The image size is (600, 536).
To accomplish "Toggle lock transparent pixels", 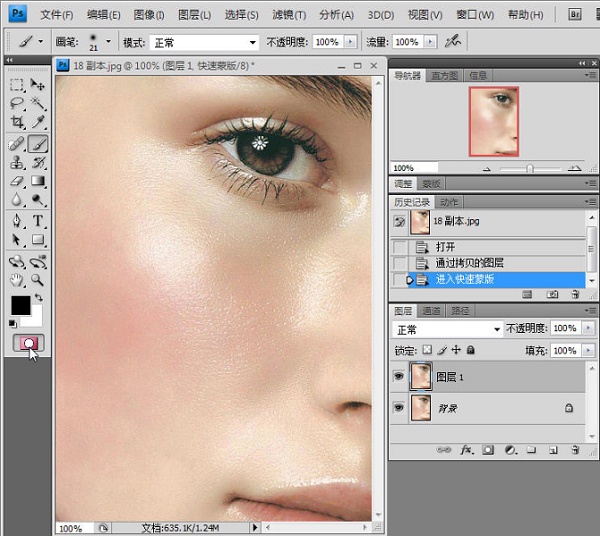I will 427,350.
